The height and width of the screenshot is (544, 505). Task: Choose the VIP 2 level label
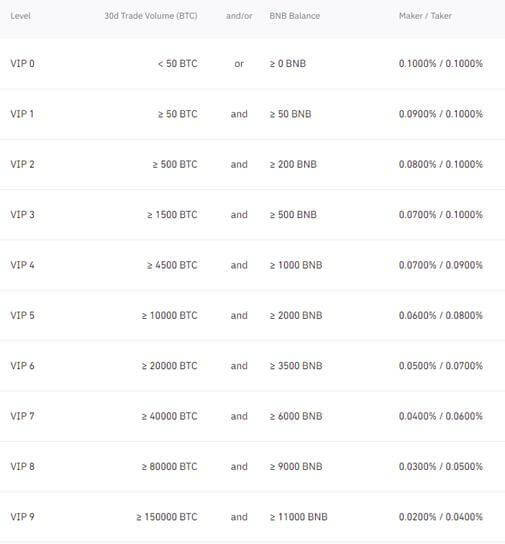[x=23, y=164]
